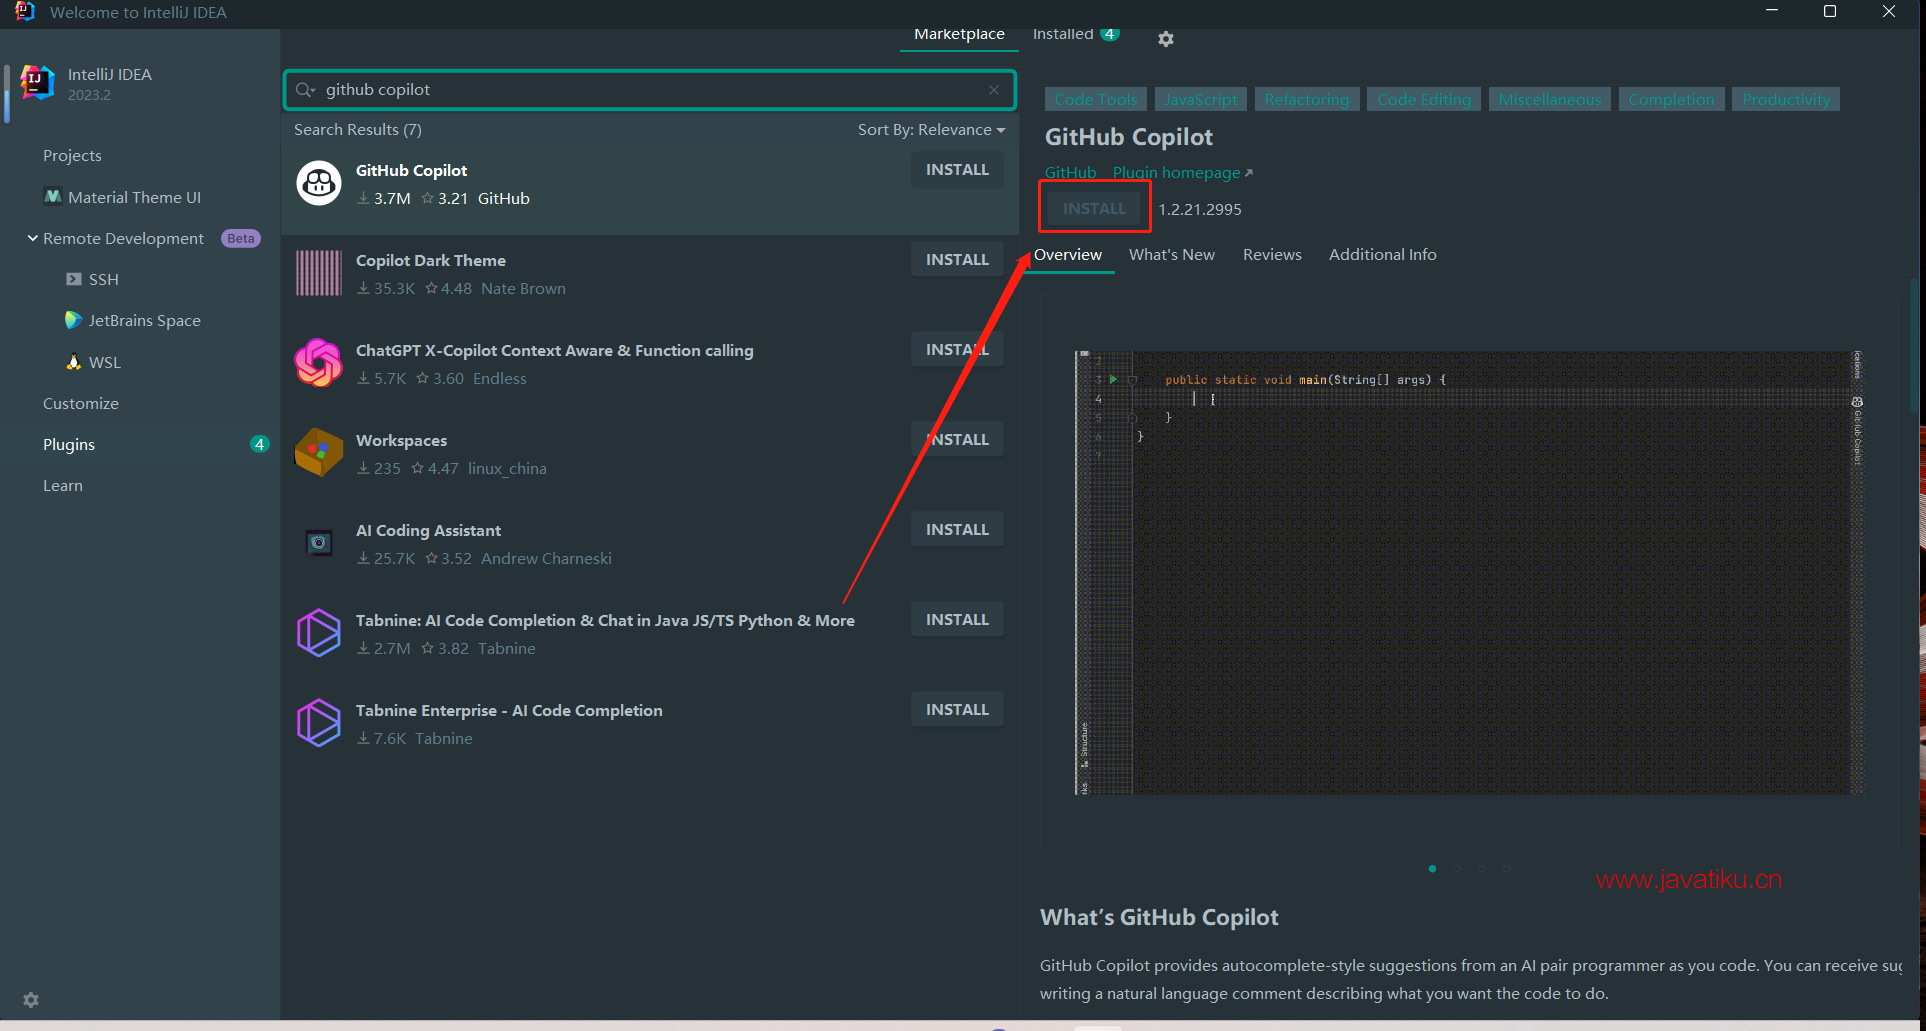Clear the plugin search field with X
Viewport: 1926px width, 1031px height.
point(994,90)
